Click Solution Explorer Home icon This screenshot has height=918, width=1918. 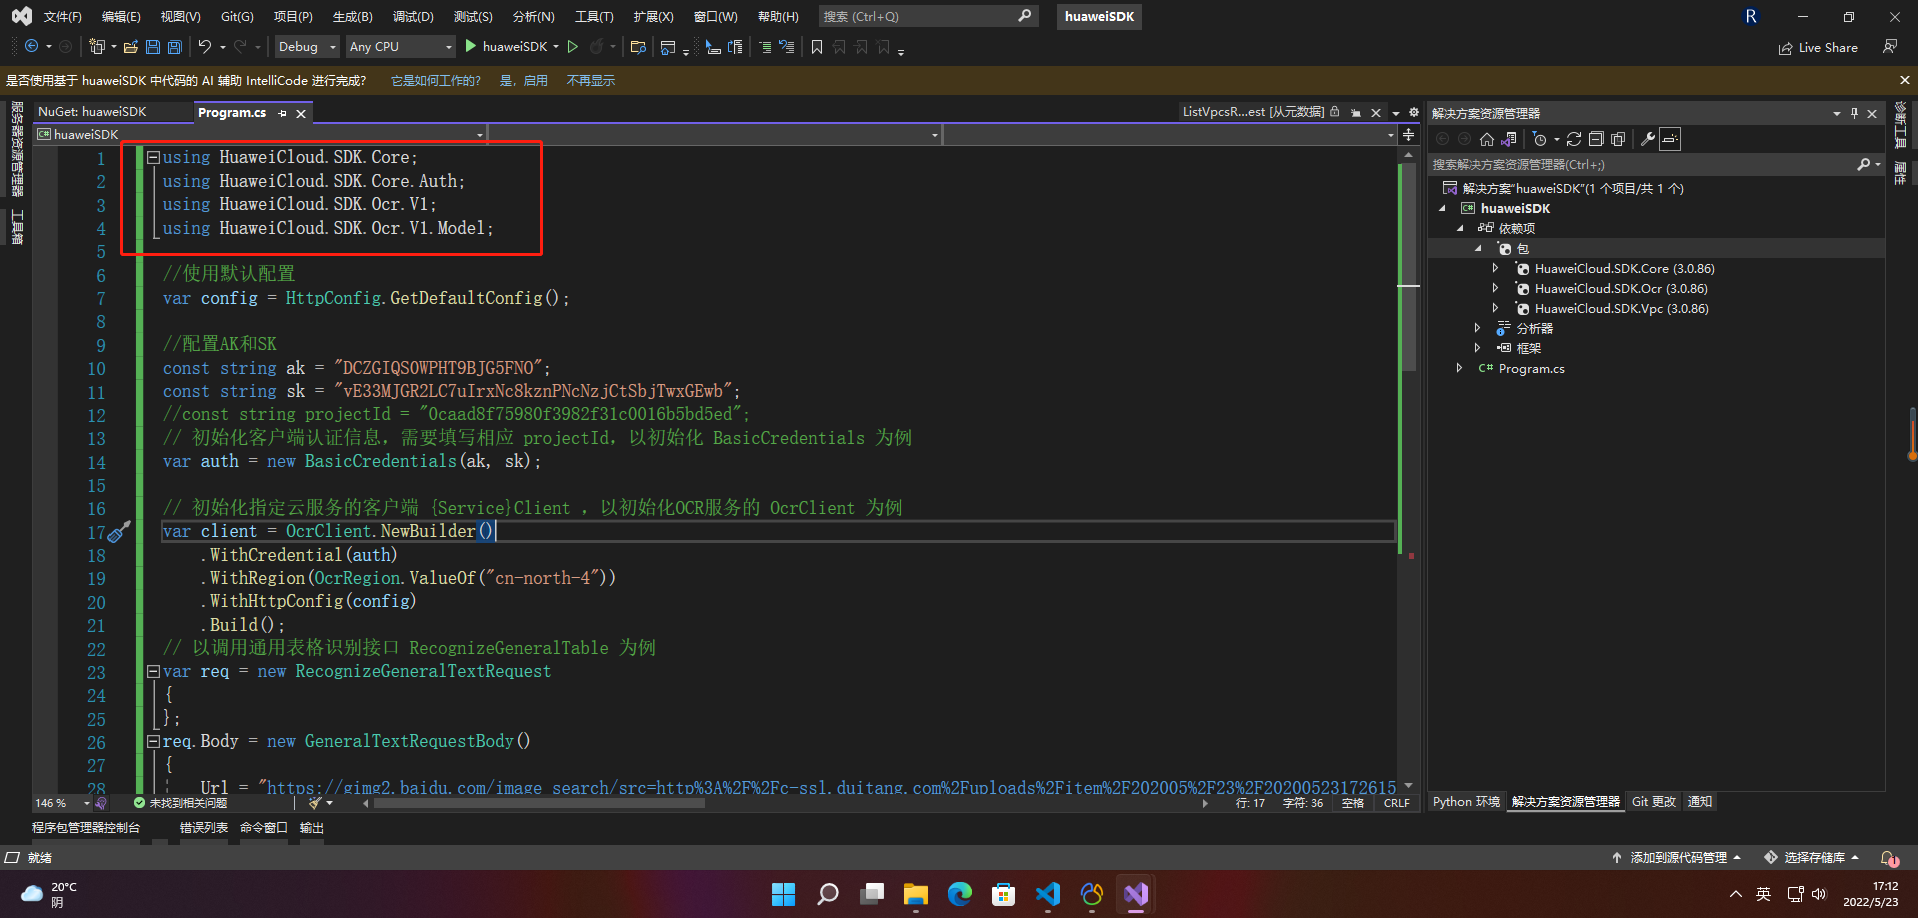coord(1487,139)
